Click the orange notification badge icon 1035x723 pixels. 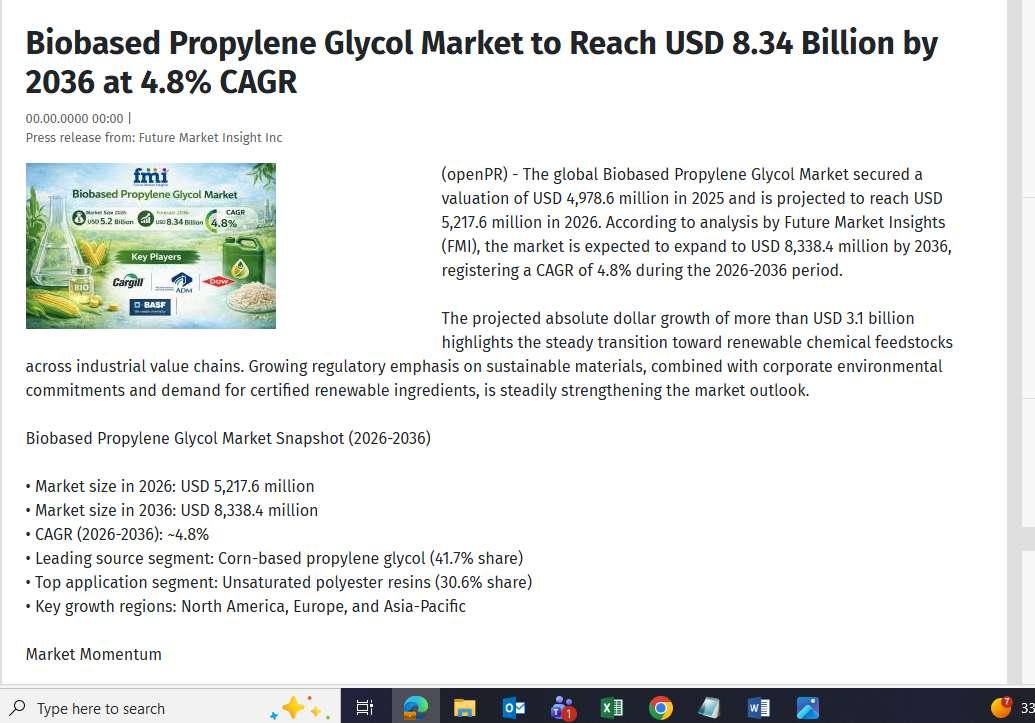1001,707
